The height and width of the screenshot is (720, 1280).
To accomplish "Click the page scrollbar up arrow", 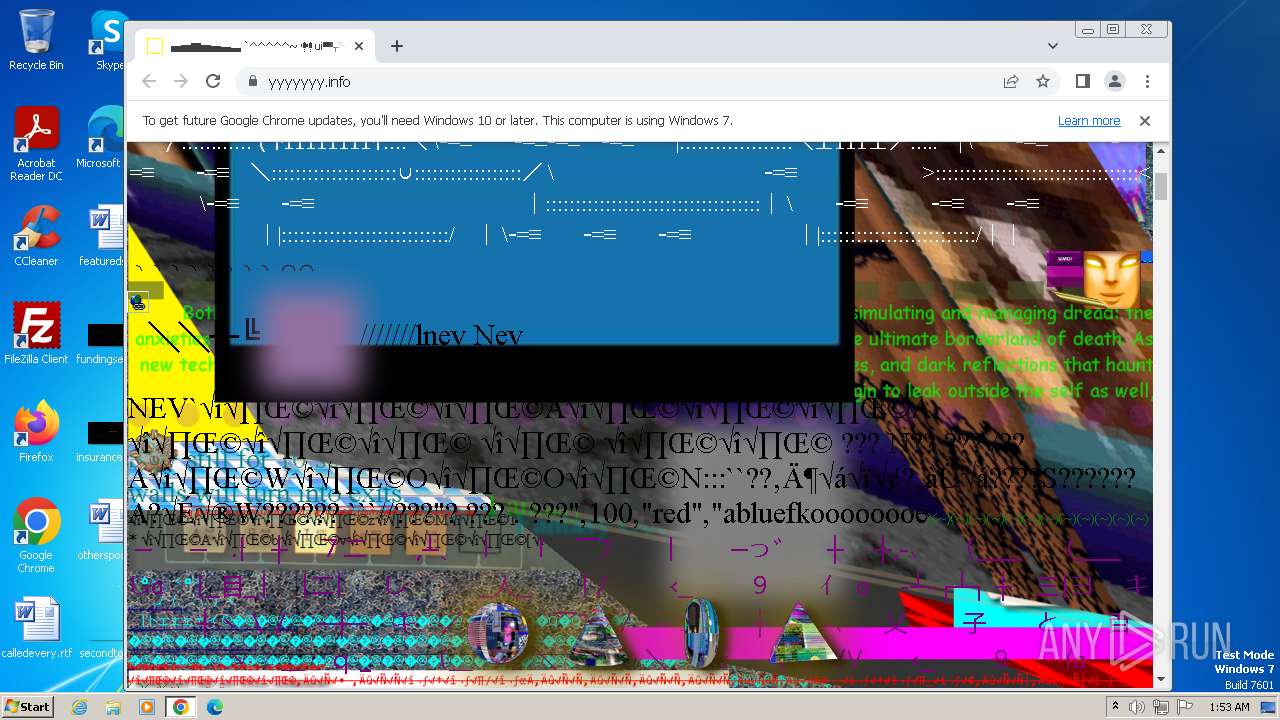I will tap(1161, 150).
